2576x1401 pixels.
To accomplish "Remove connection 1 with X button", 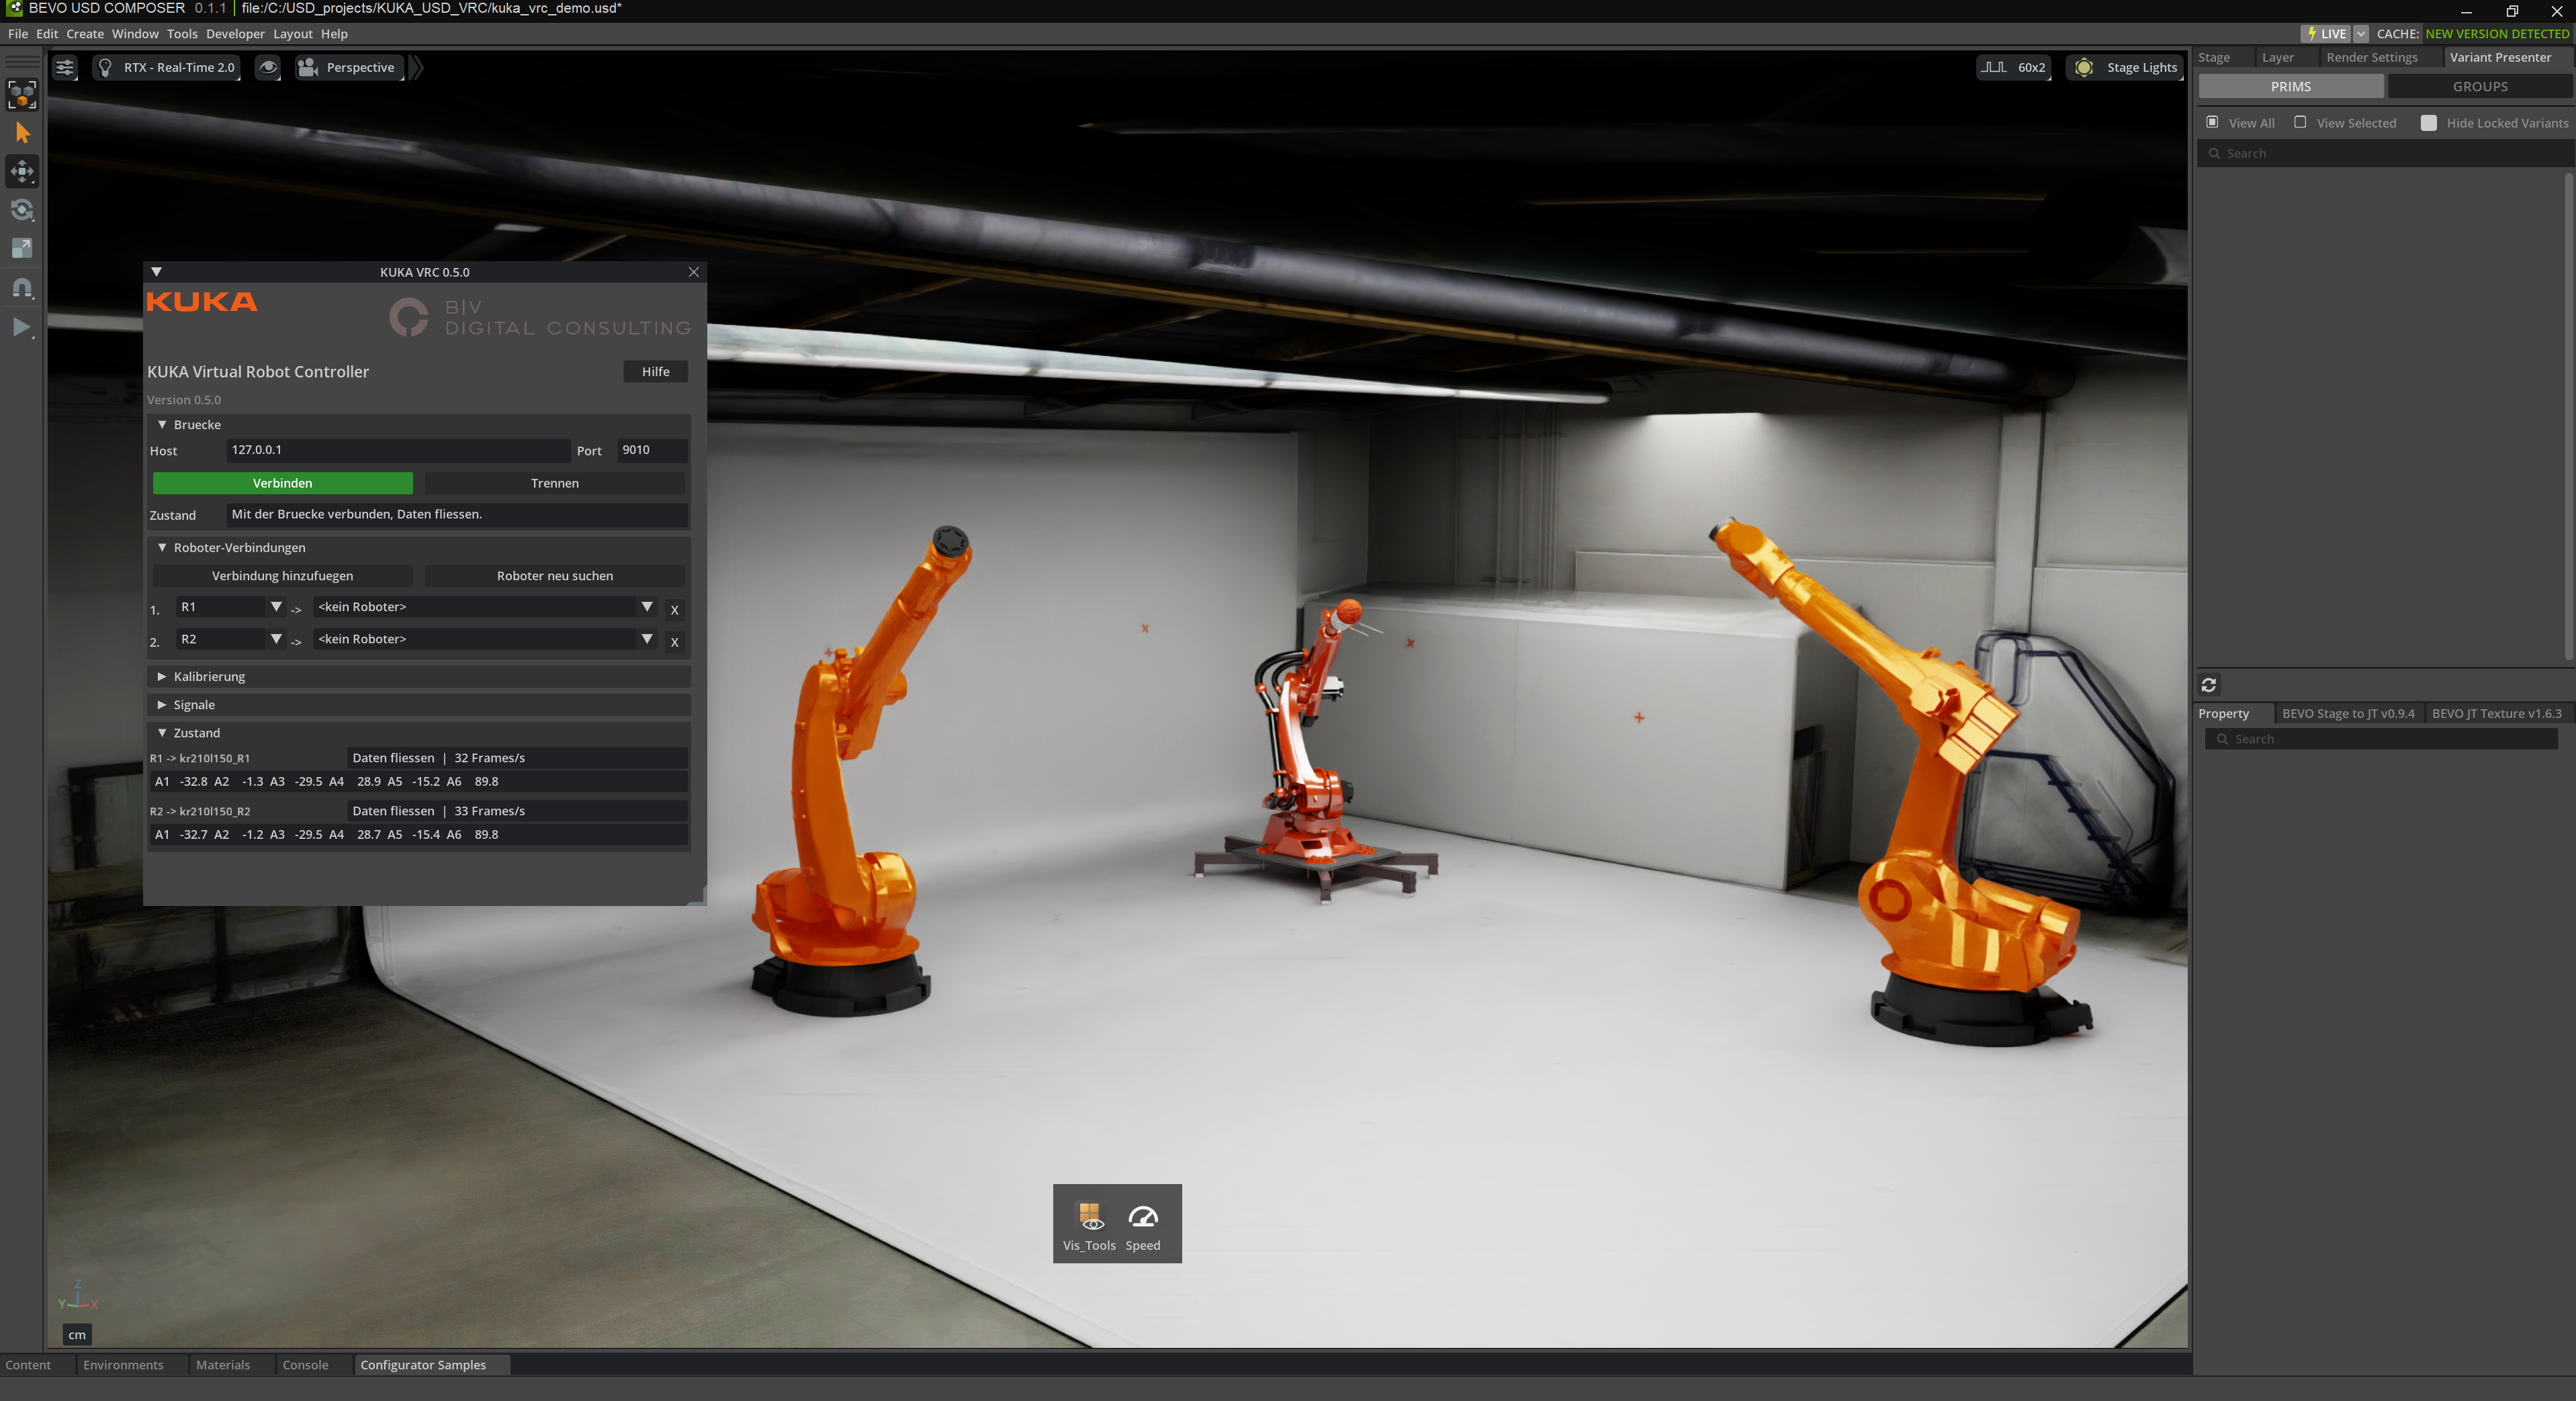I will [x=675, y=610].
